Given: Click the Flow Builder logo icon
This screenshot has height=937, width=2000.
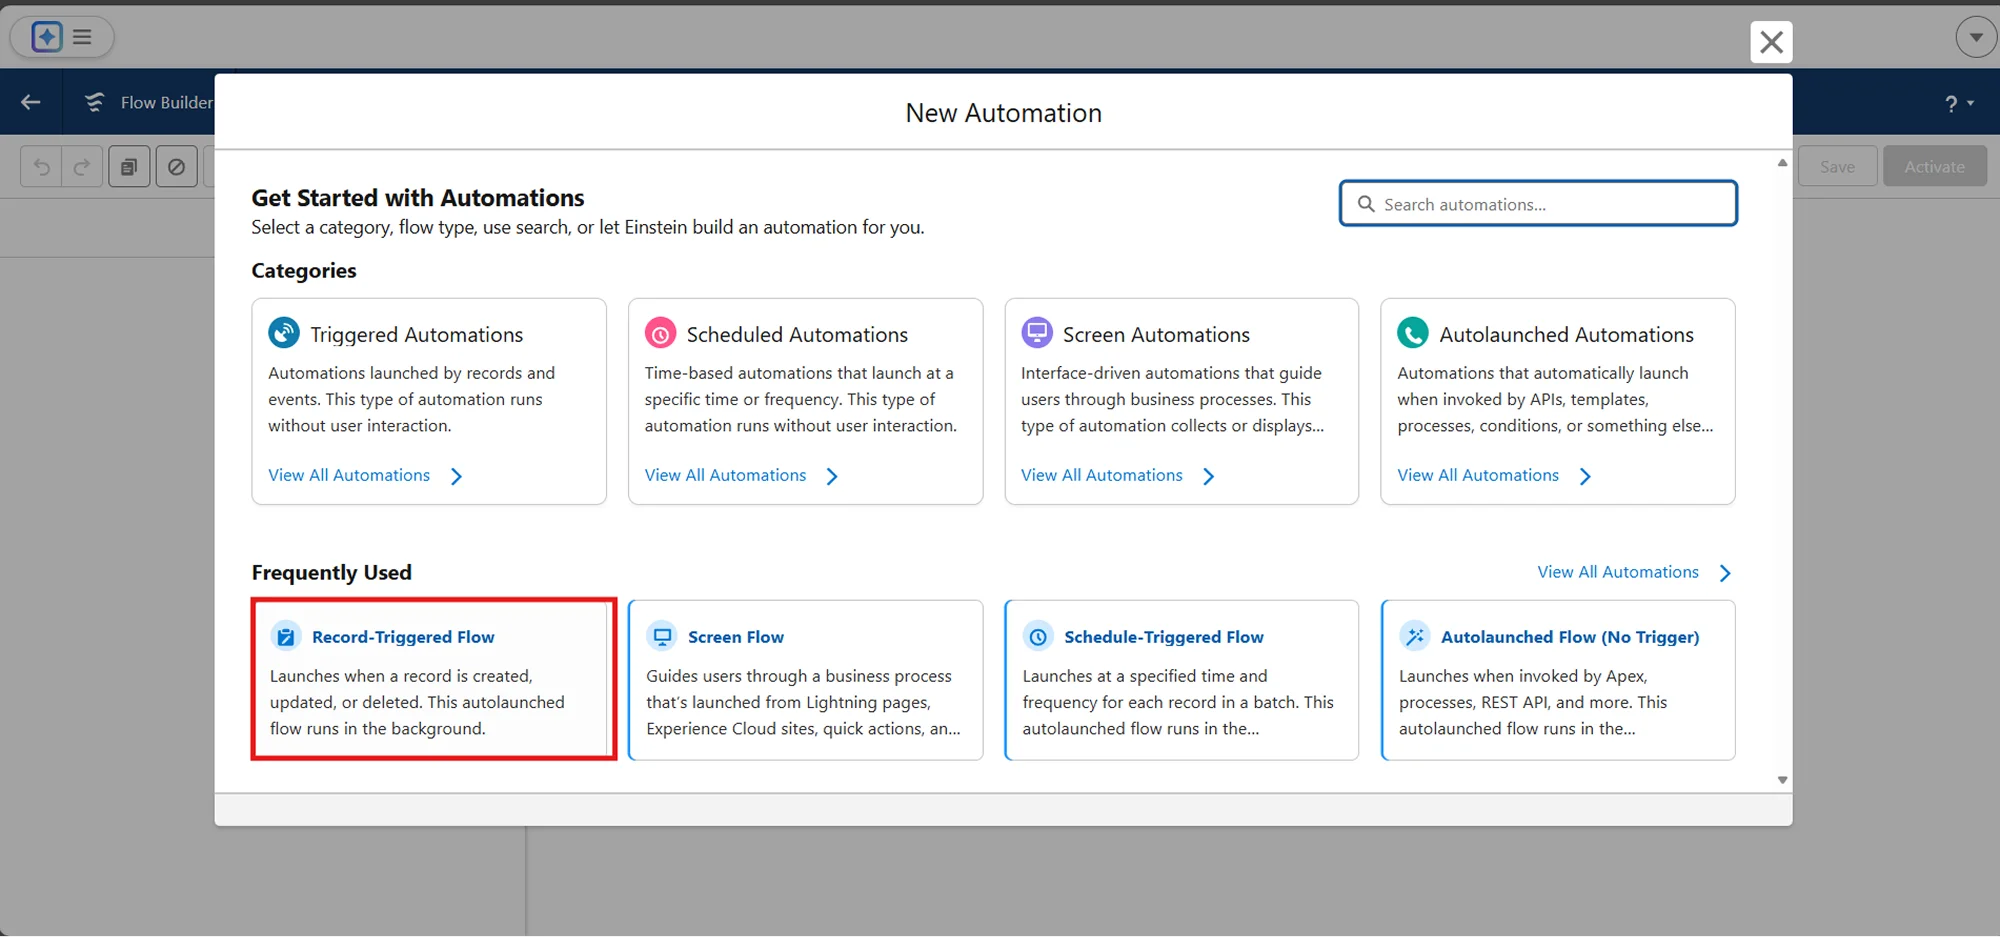Looking at the screenshot, I should pyautogui.click(x=94, y=101).
